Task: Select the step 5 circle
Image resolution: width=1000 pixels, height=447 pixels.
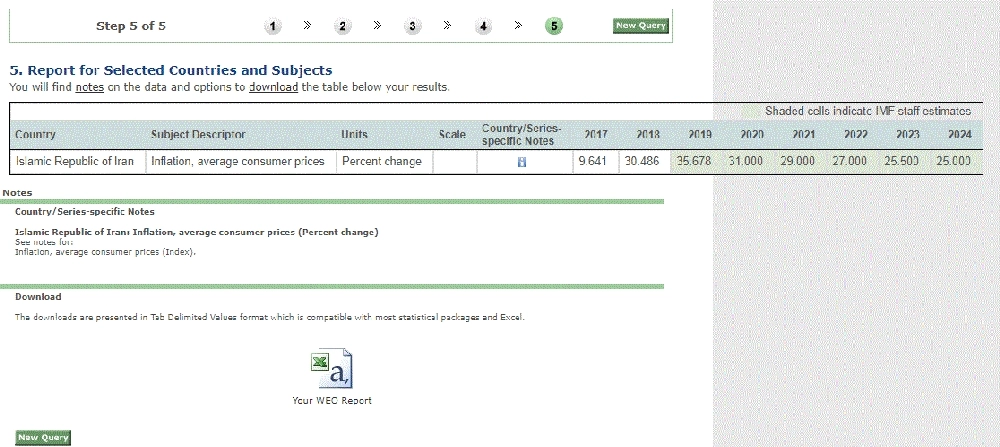Action: coord(553,26)
